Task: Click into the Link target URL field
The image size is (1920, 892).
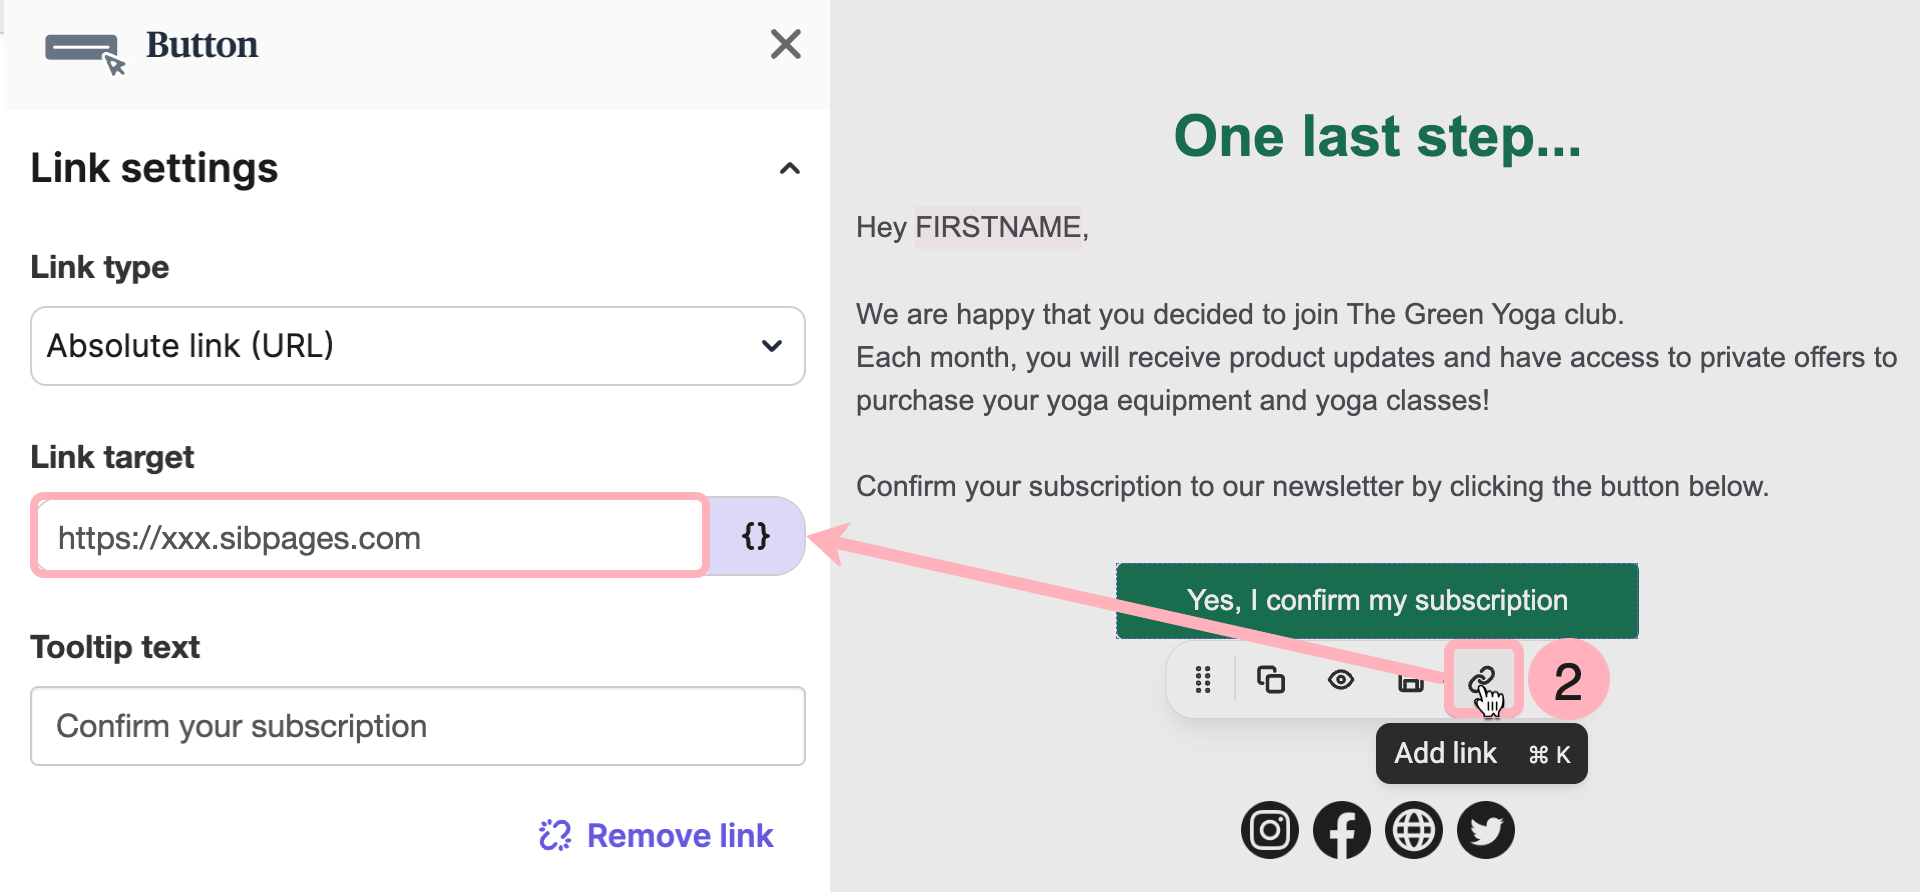Action: [370, 537]
